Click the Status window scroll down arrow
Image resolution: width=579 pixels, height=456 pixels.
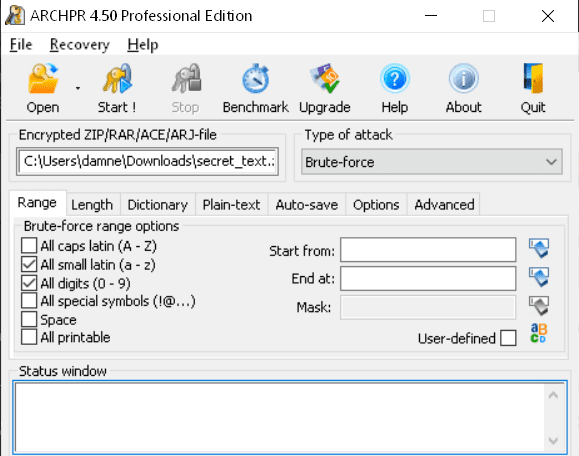coord(553,440)
